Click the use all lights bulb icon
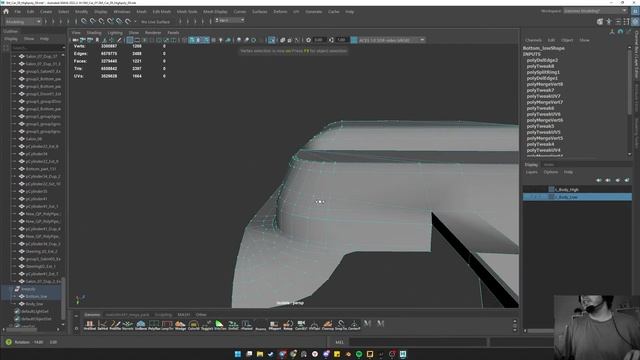The image size is (640, 360). coord(220,40)
